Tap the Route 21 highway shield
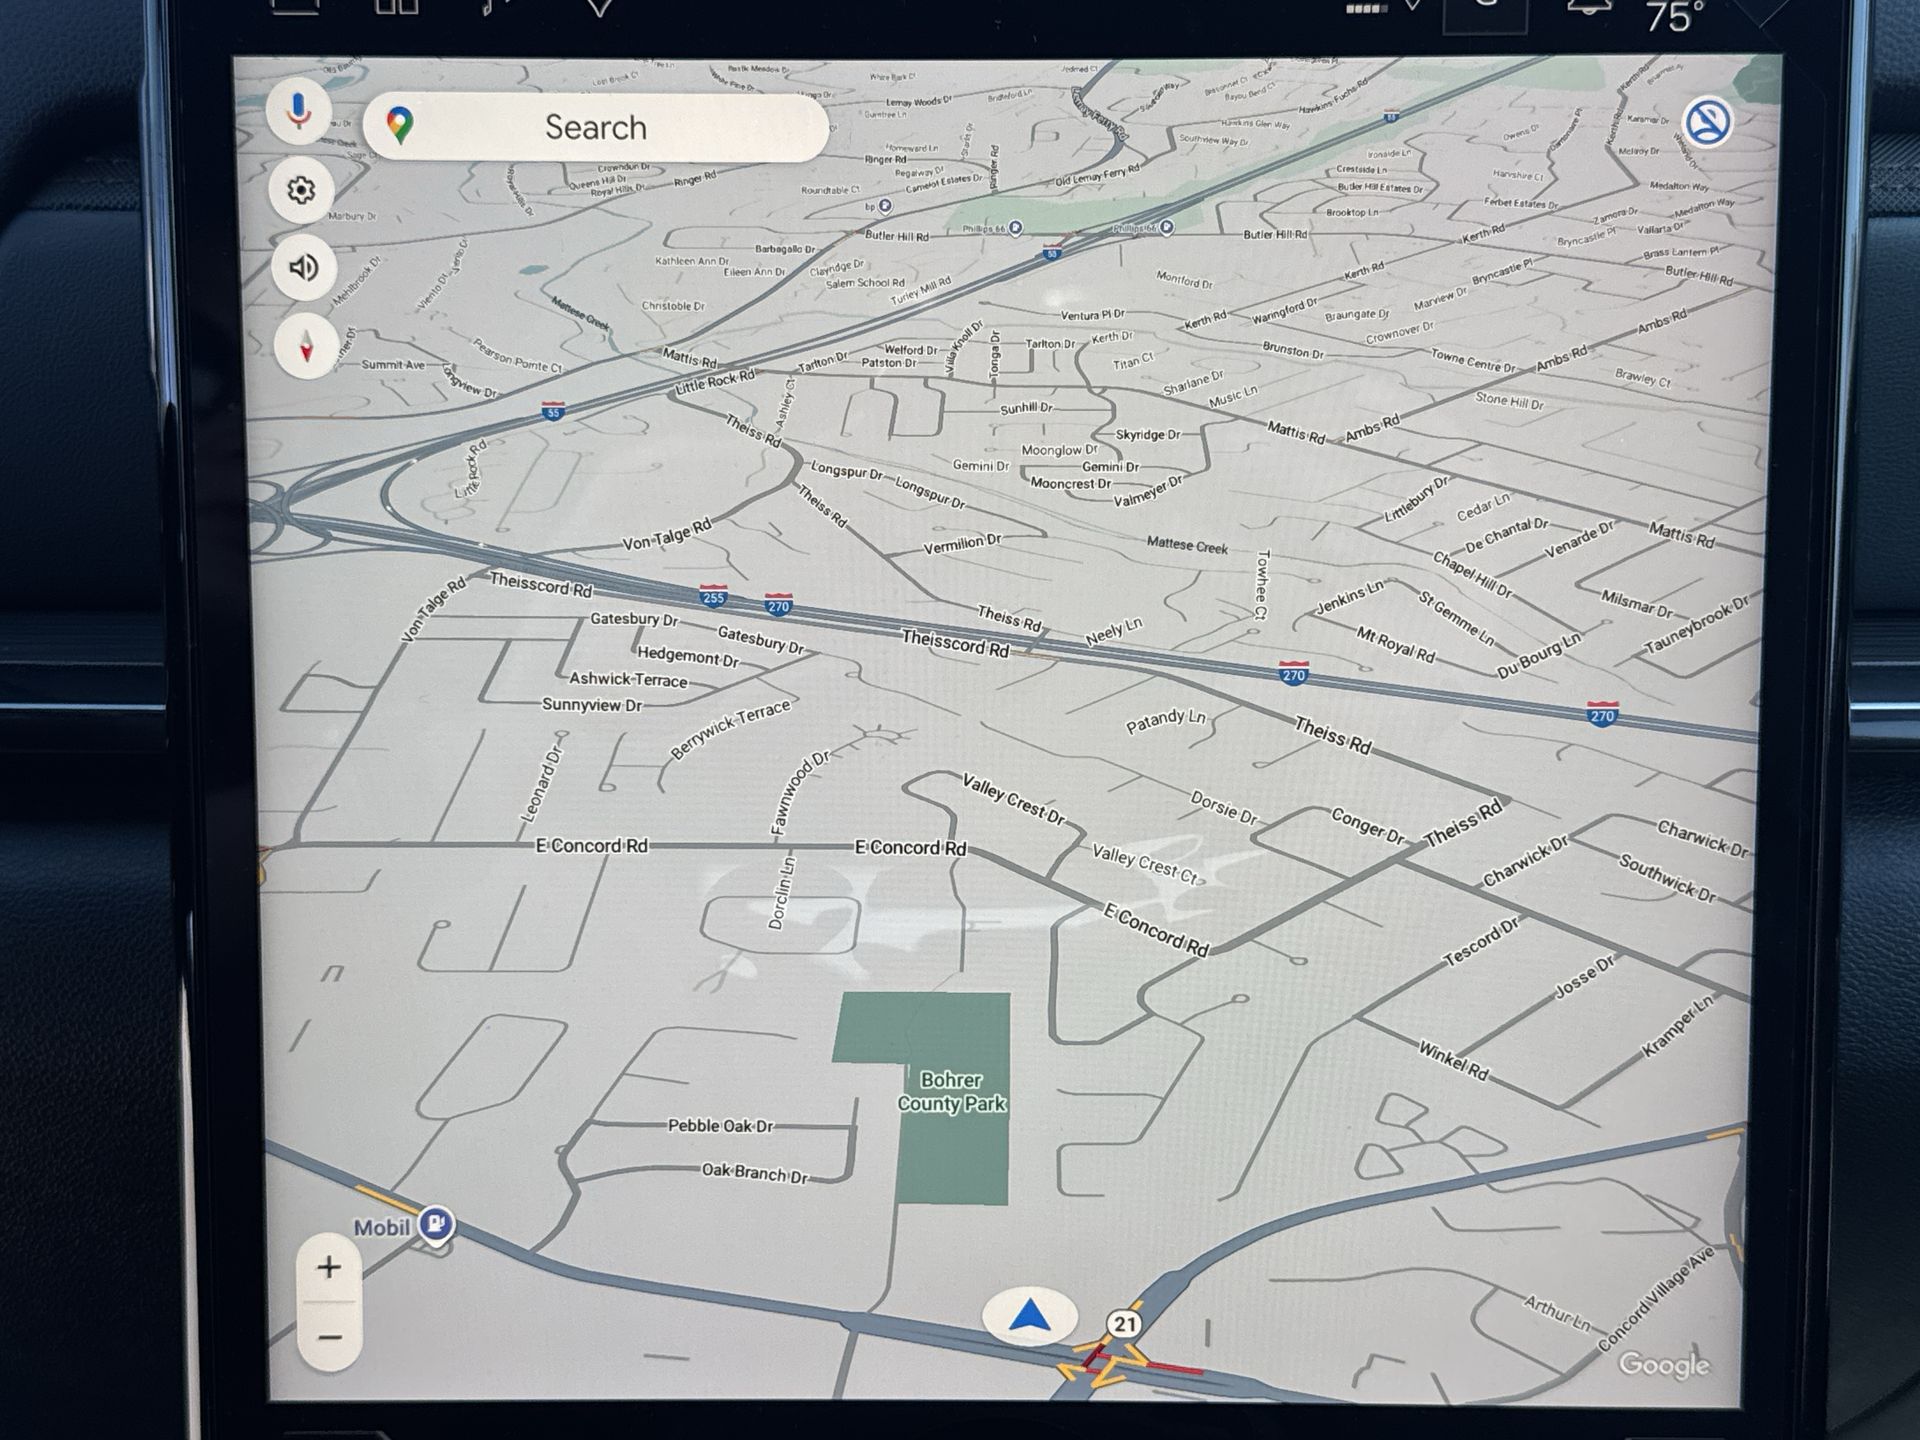The height and width of the screenshot is (1440, 1920). point(1124,1324)
